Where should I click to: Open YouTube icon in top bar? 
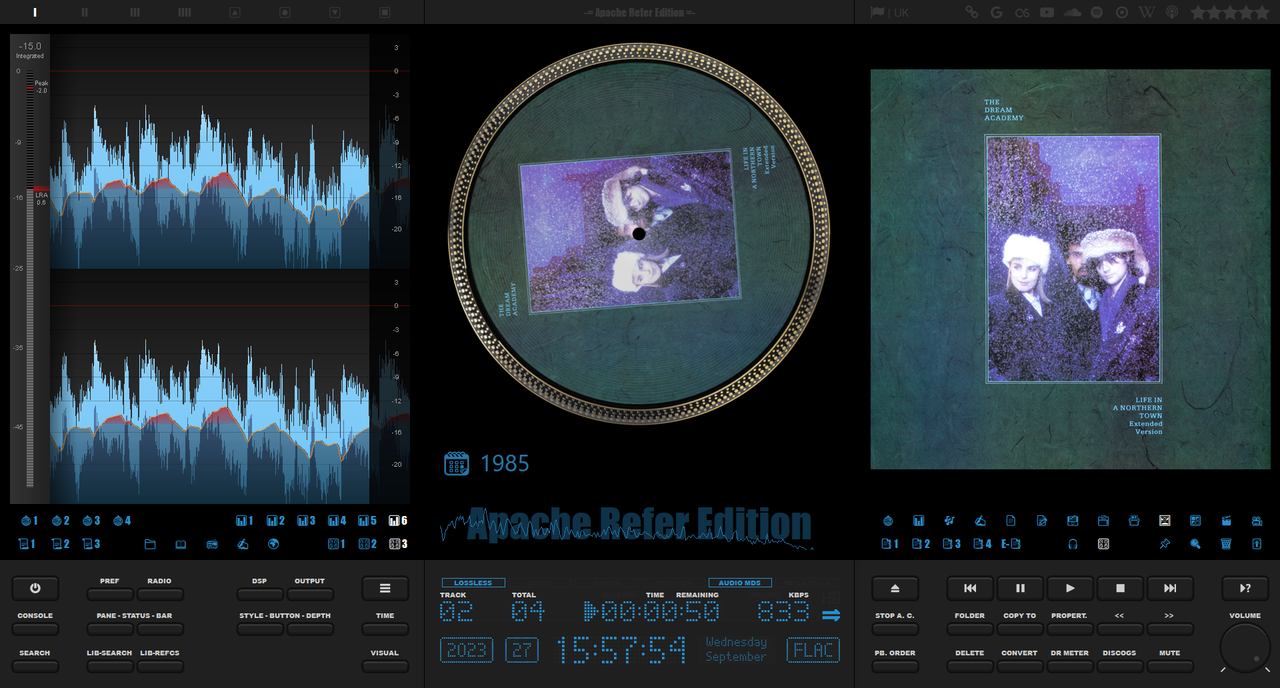pos(1047,12)
